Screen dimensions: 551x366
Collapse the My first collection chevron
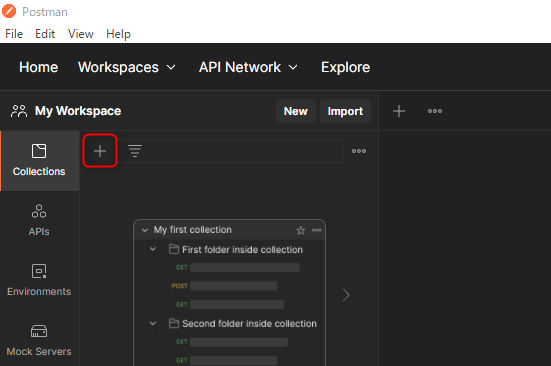[x=144, y=230]
